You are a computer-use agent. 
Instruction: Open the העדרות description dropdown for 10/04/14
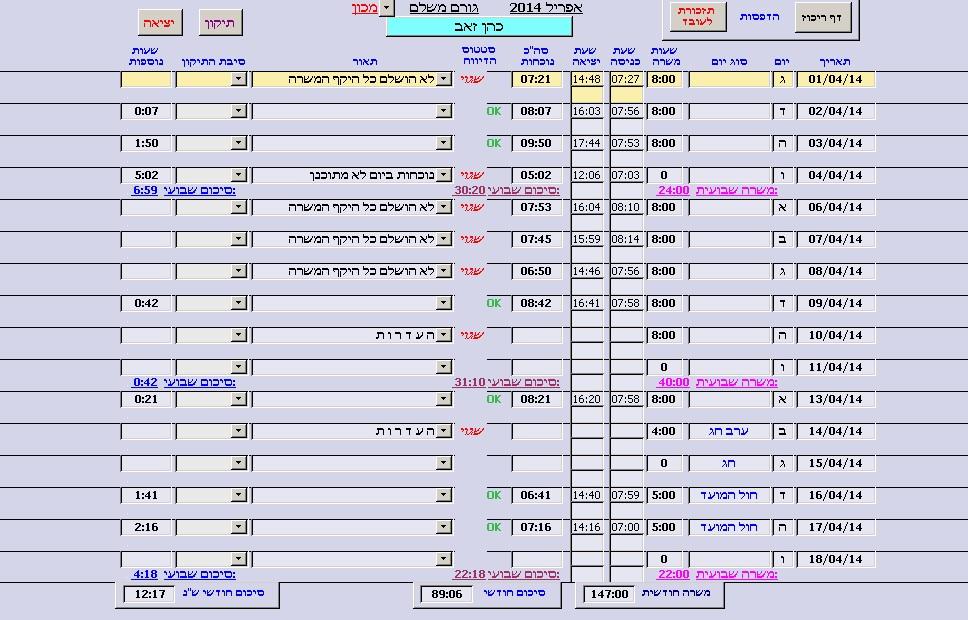click(444, 335)
